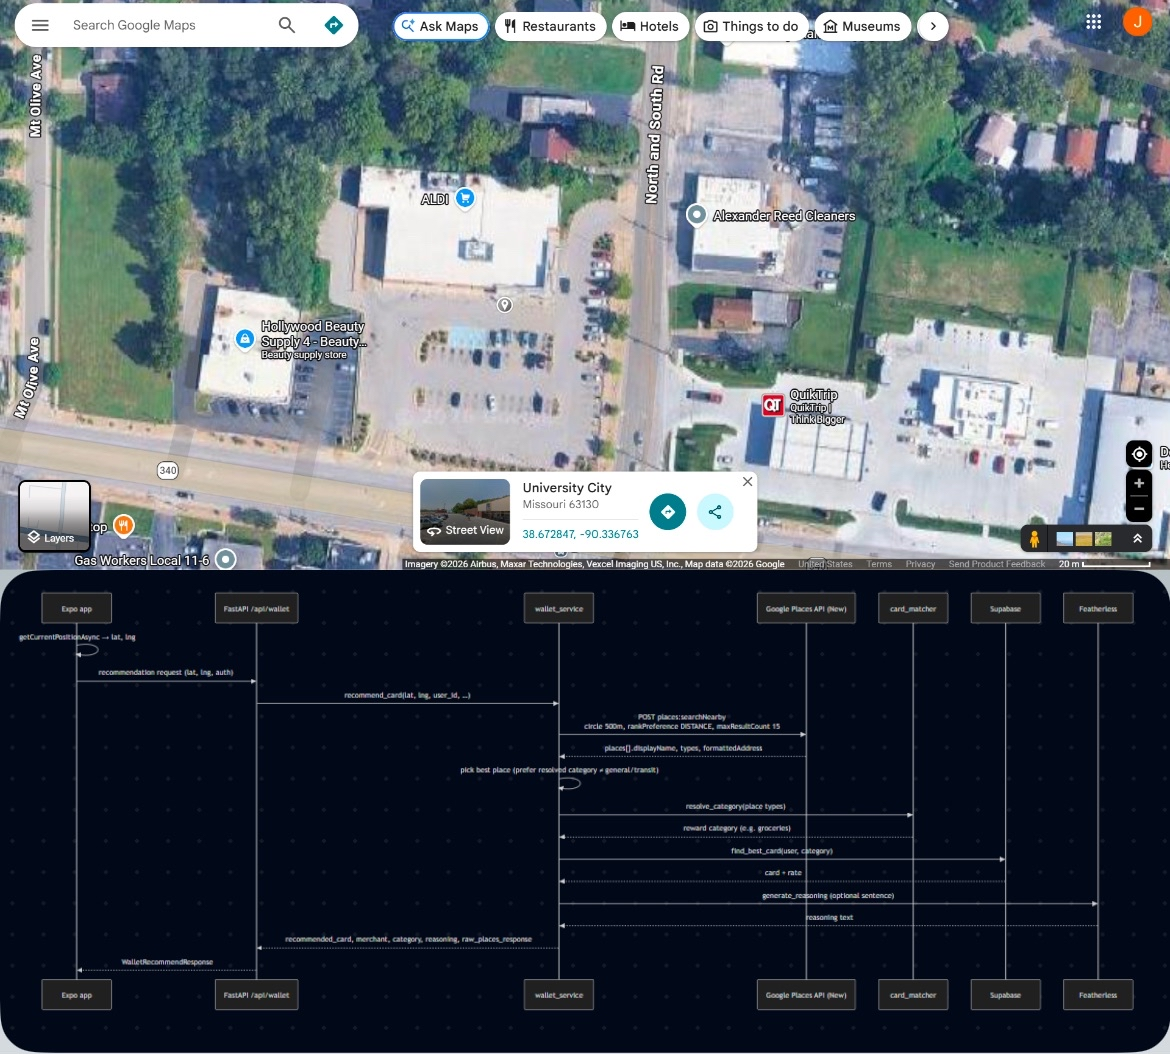1170x1054 pixels.
Task: Select top Expo app diagram box
Action: 77,608
